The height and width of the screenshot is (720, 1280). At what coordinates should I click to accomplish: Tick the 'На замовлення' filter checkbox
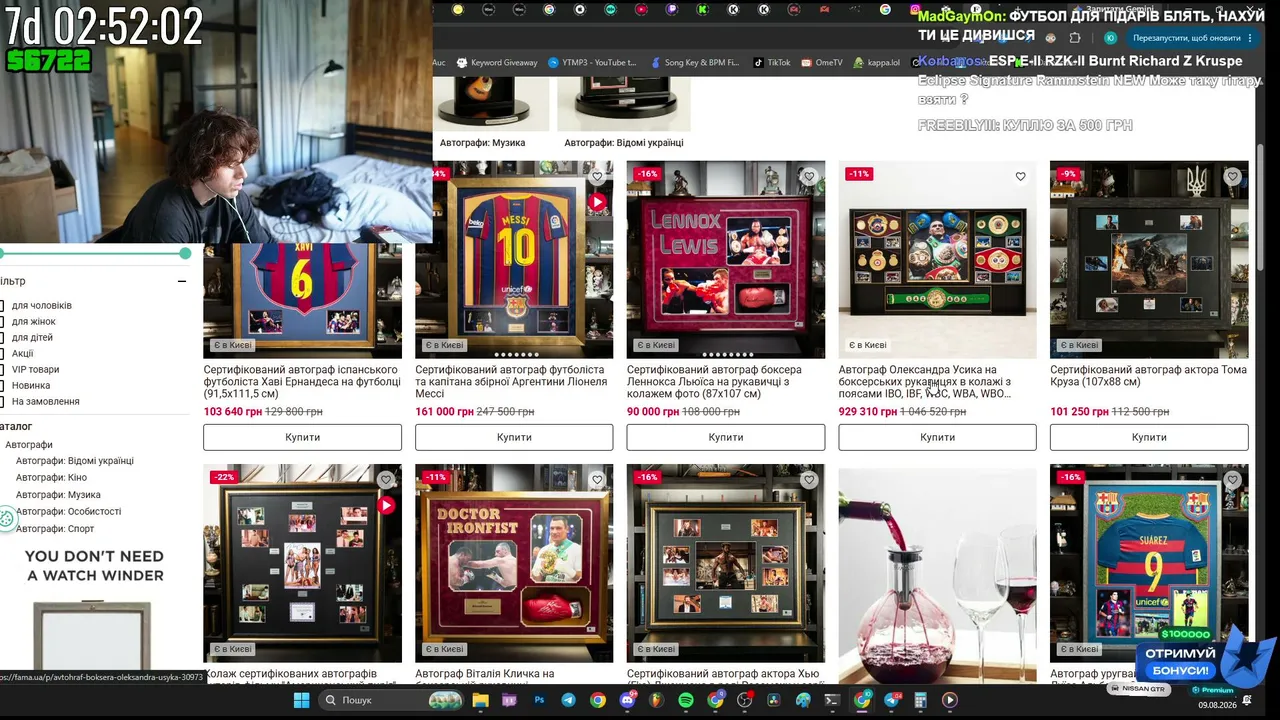coord(2,401)
